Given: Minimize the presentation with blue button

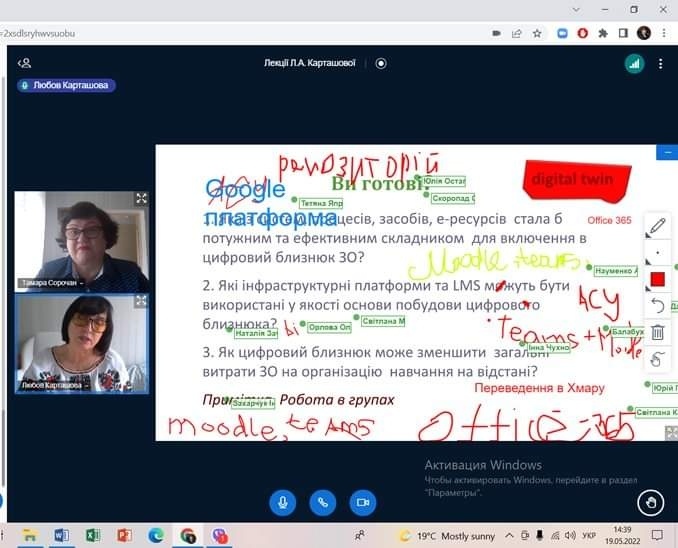Looking at the screenshot, I should pos(667,152).
